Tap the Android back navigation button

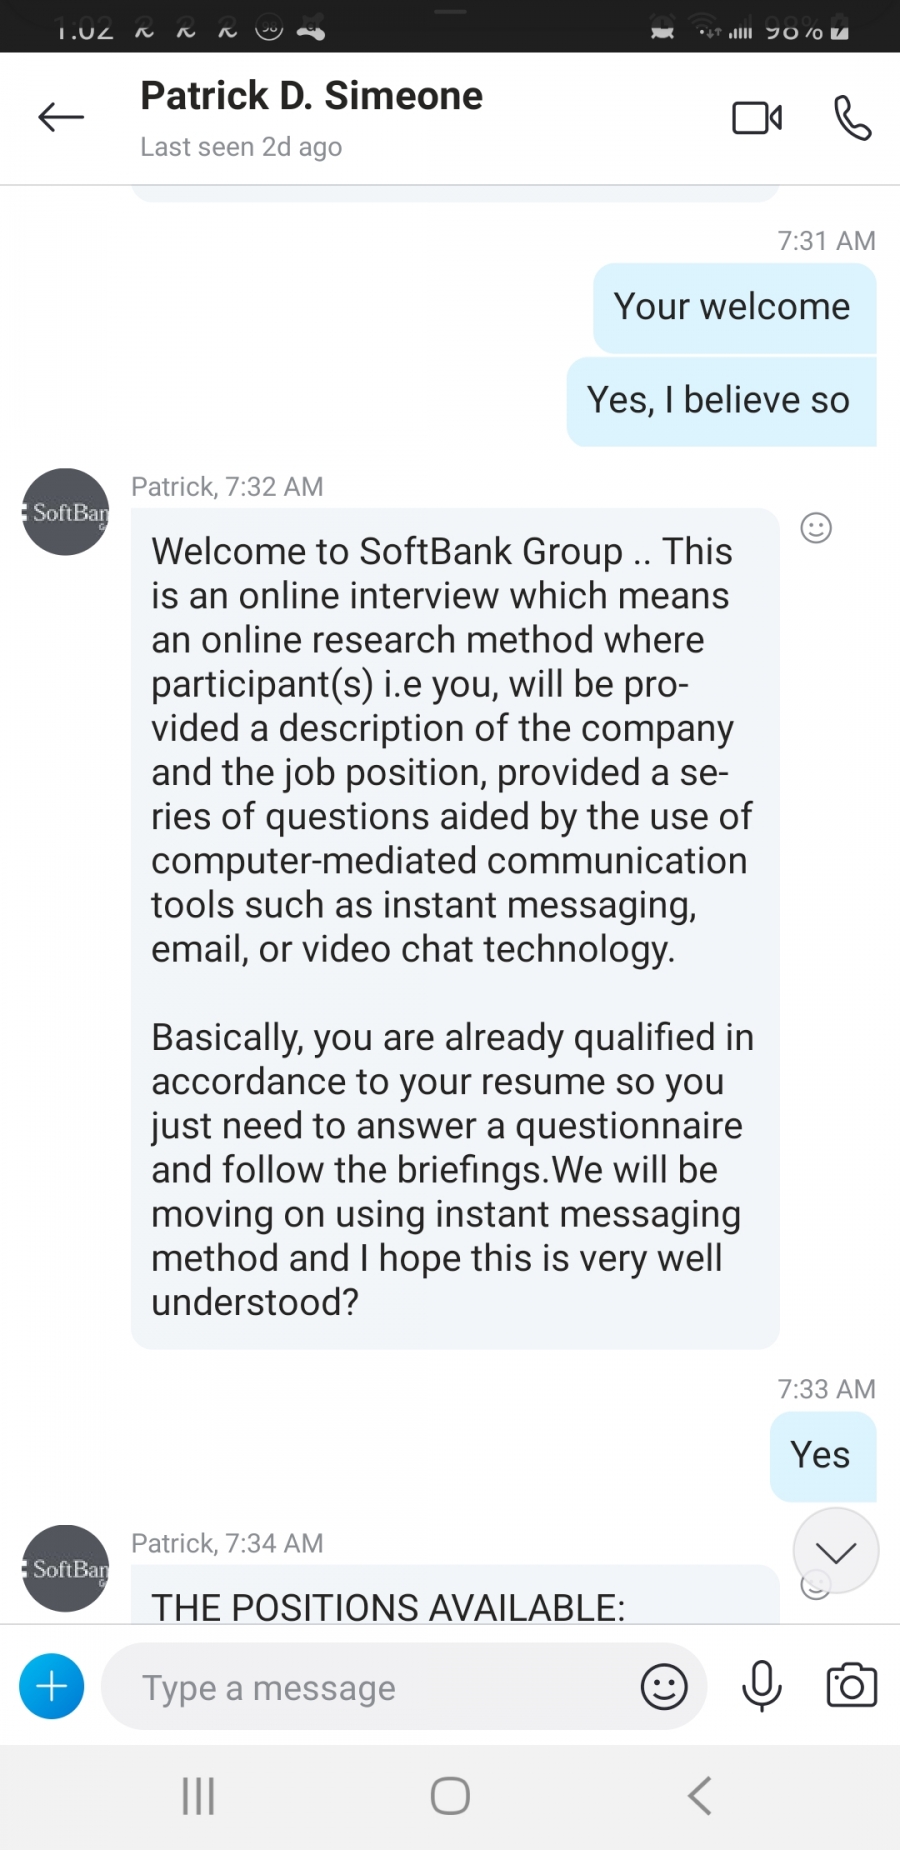[x=700, y=1796]
